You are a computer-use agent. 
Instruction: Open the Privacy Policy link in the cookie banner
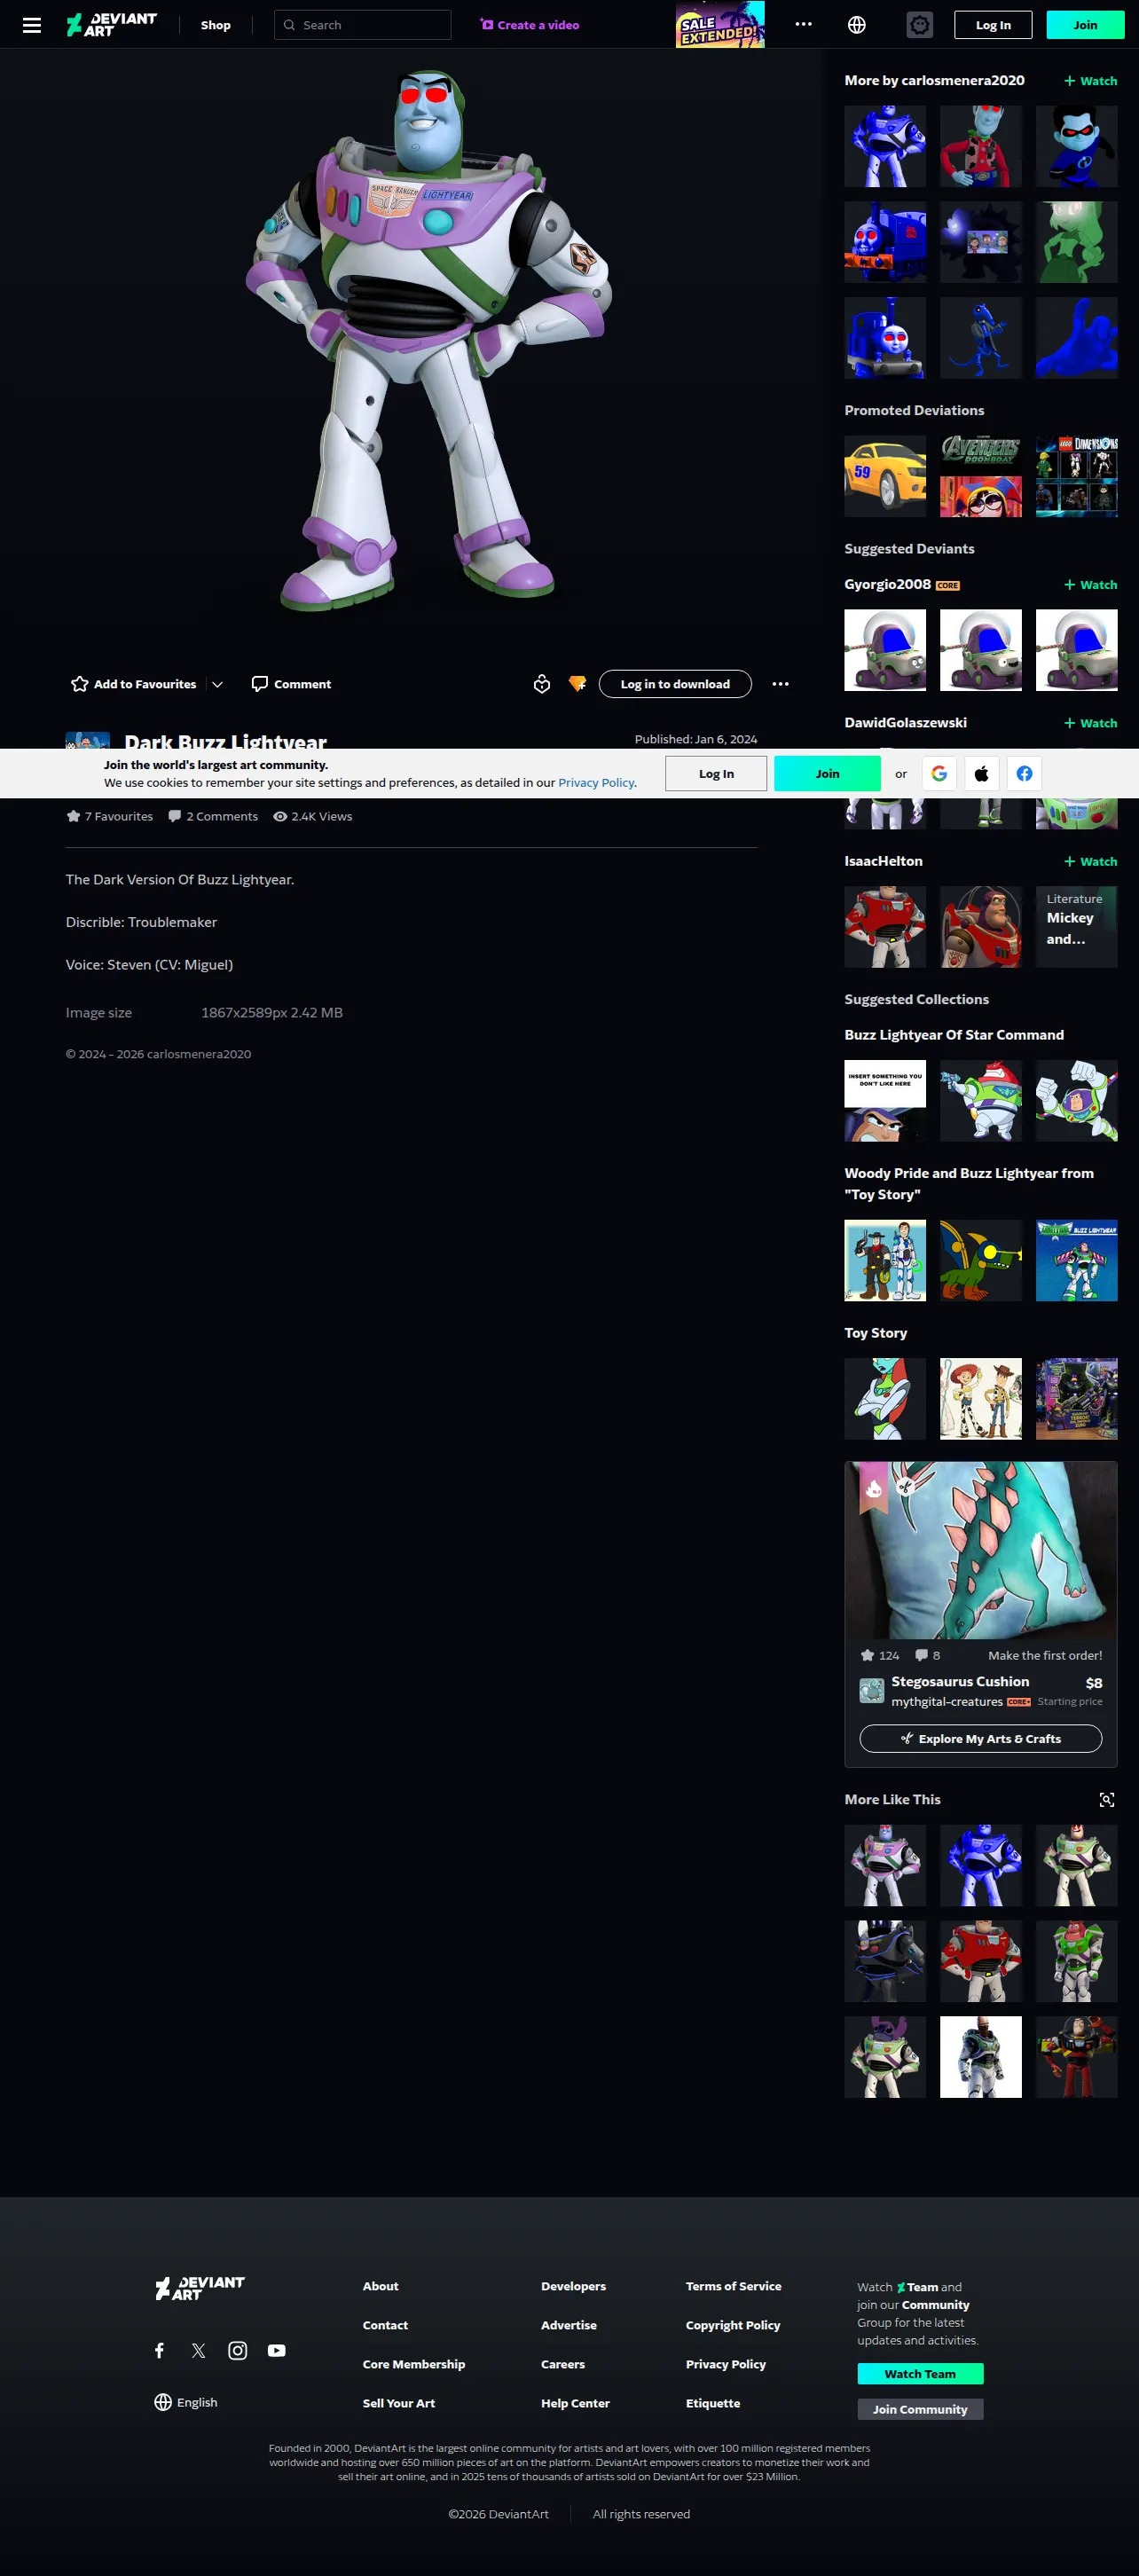596,783
